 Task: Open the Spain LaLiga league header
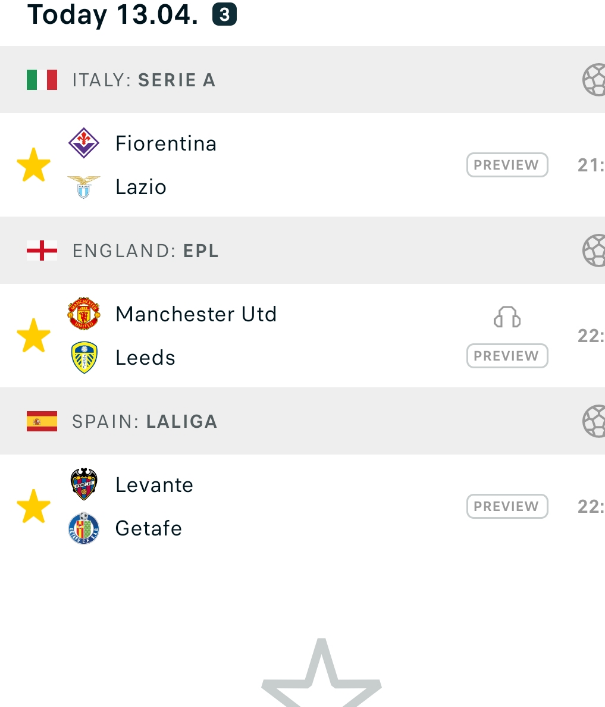point(302,421)
